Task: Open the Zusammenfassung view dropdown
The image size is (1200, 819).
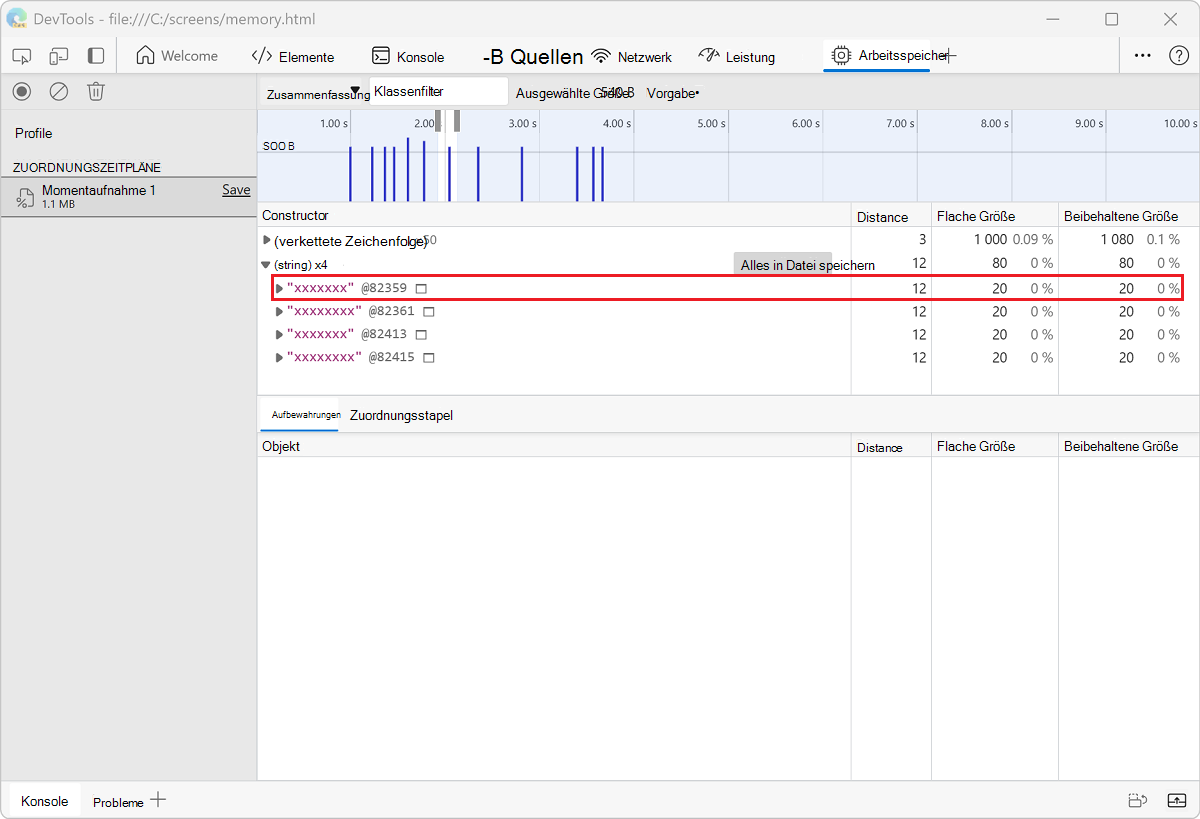Action: click(314, 94)
